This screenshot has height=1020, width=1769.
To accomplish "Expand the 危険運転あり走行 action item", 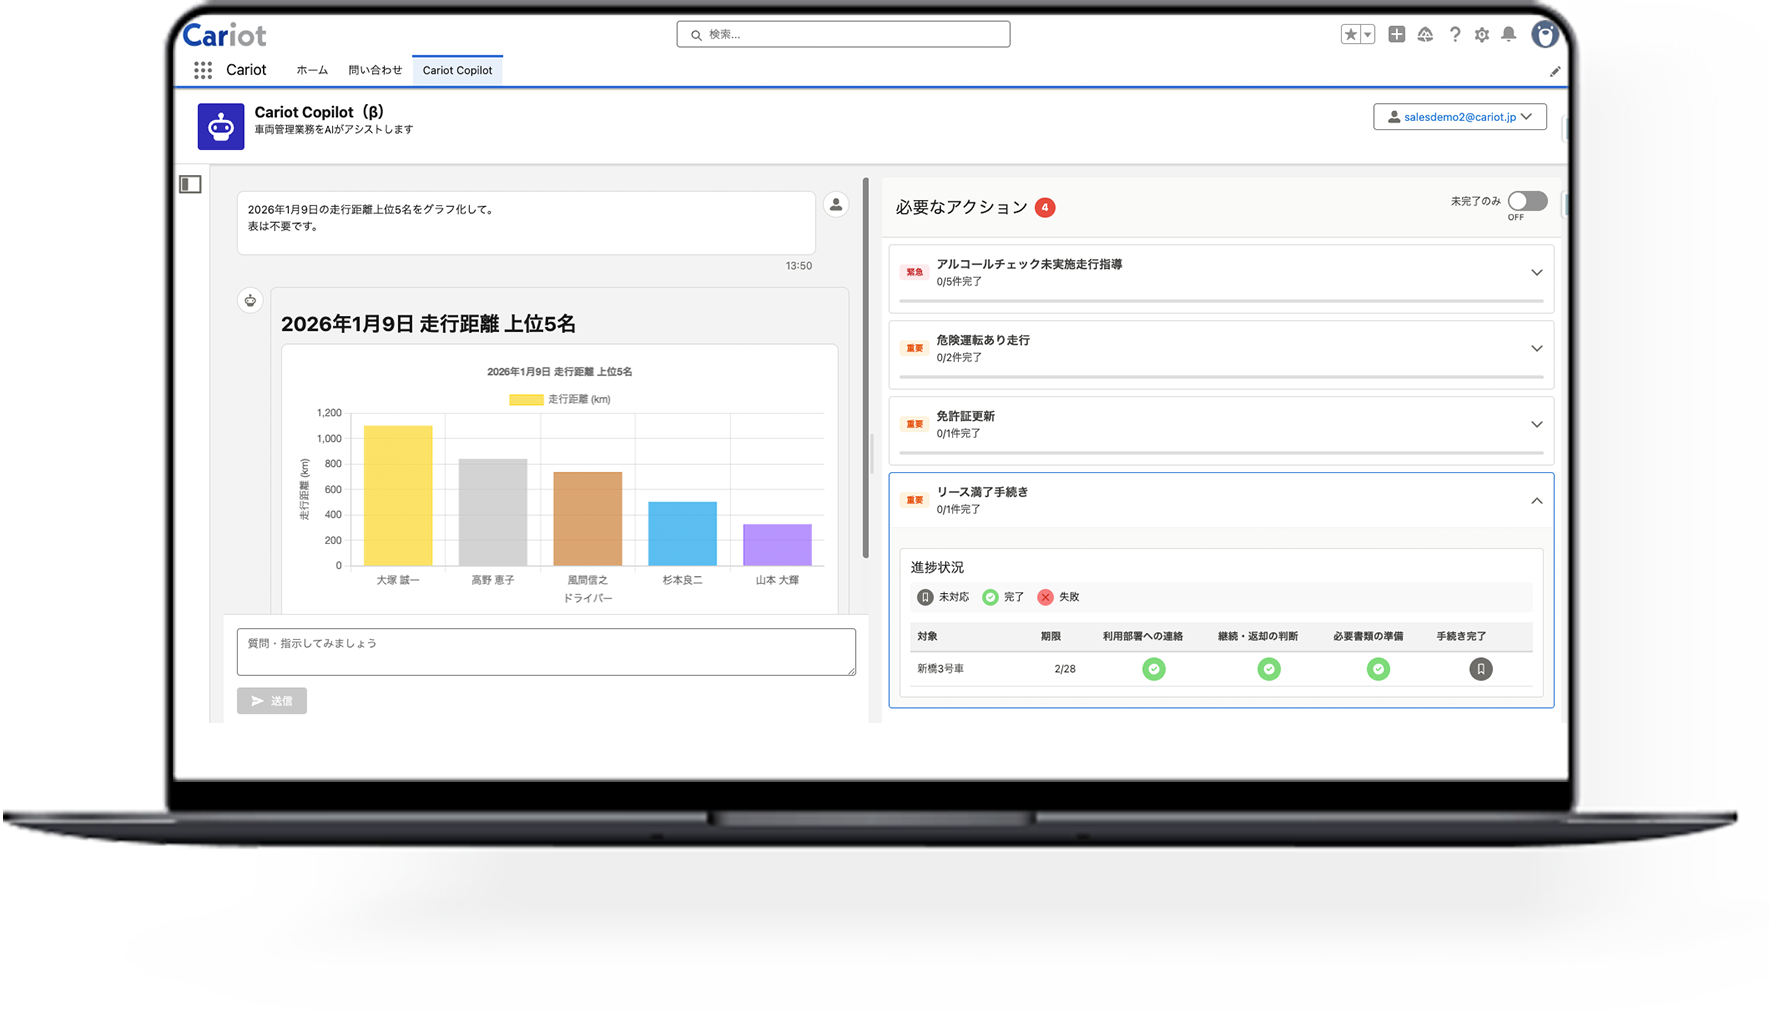I will pos(1537,348).
